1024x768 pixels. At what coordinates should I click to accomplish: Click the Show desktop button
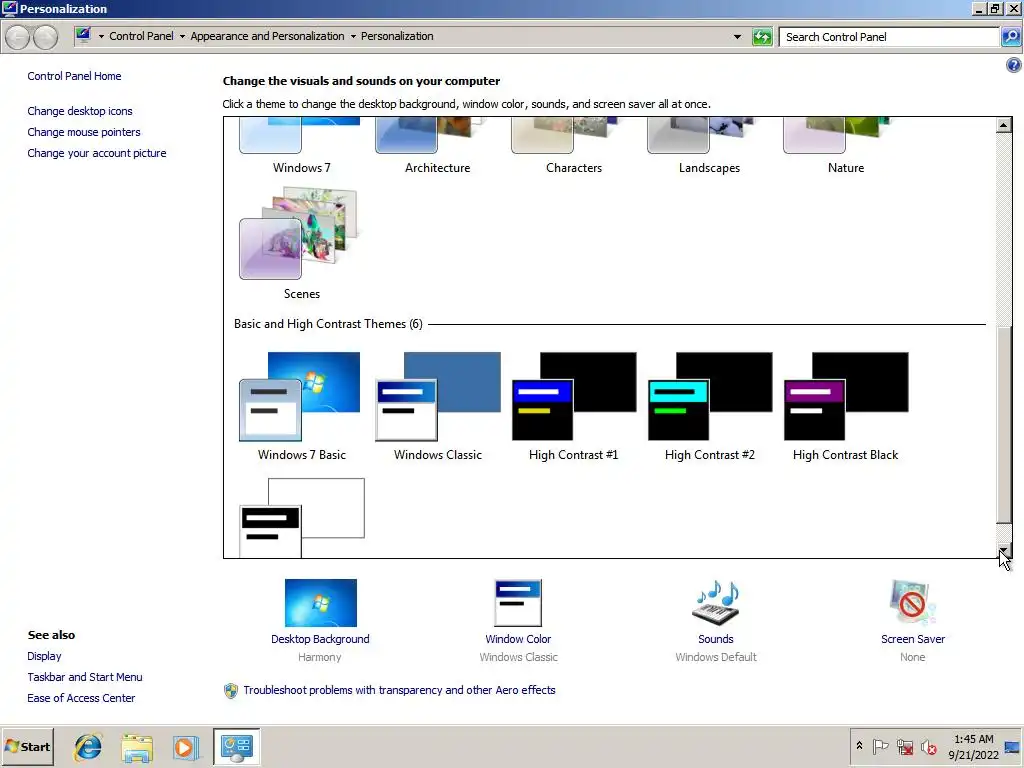tap(1013, 746)
